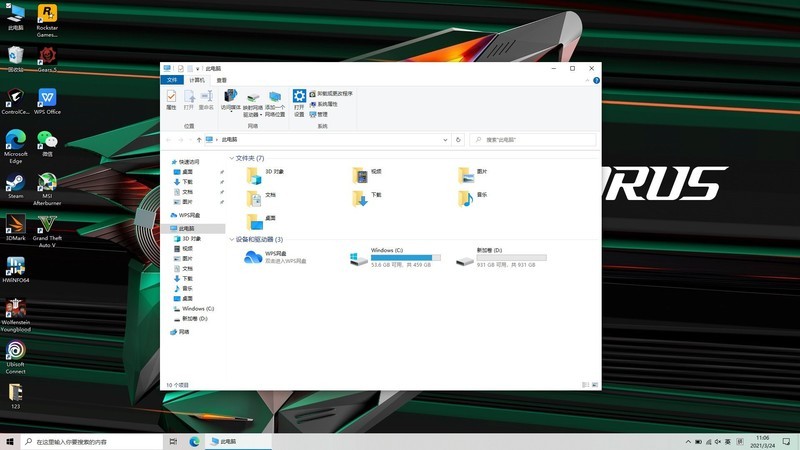The image size is (800, 450).
Task: Open Task View from the taskbar
Action: [173, 442]
